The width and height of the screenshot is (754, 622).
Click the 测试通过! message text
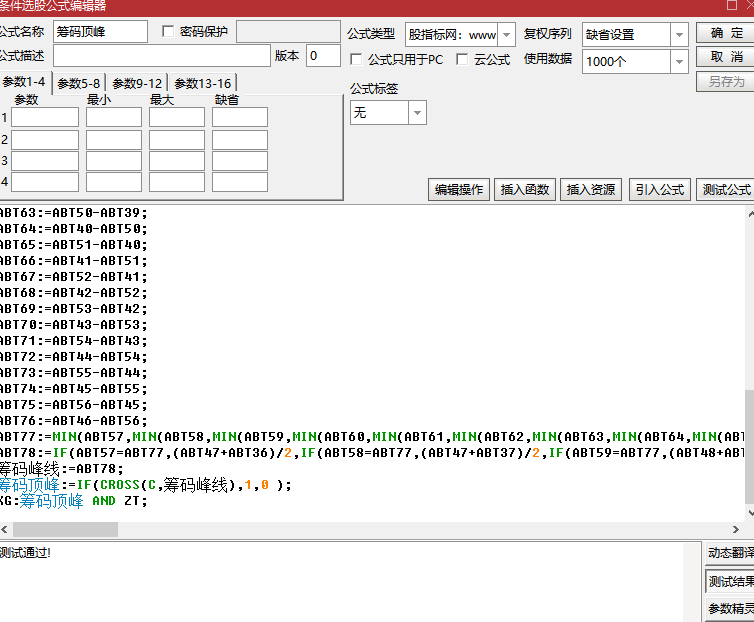pos(25,553)
